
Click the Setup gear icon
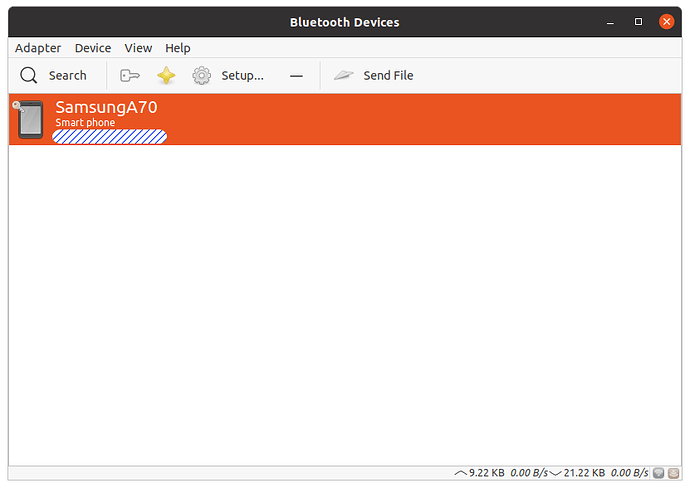(202, 76)
